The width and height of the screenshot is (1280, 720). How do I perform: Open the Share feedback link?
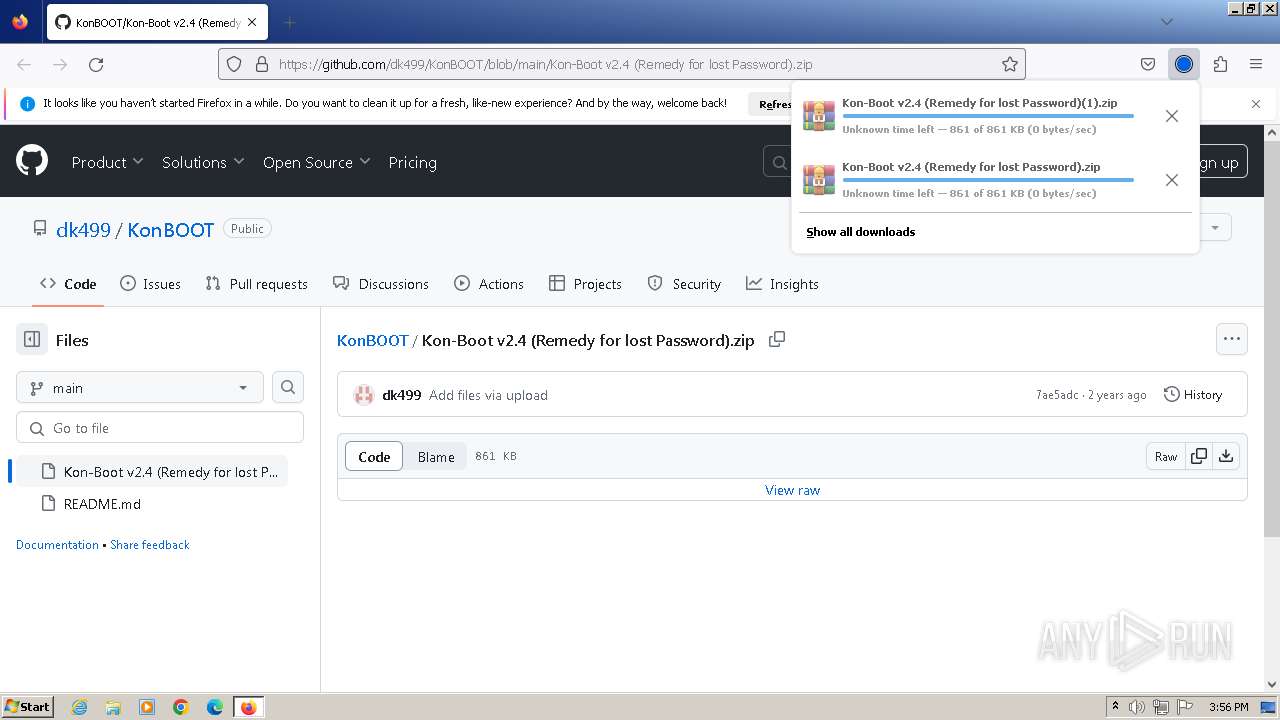[150, 545]
